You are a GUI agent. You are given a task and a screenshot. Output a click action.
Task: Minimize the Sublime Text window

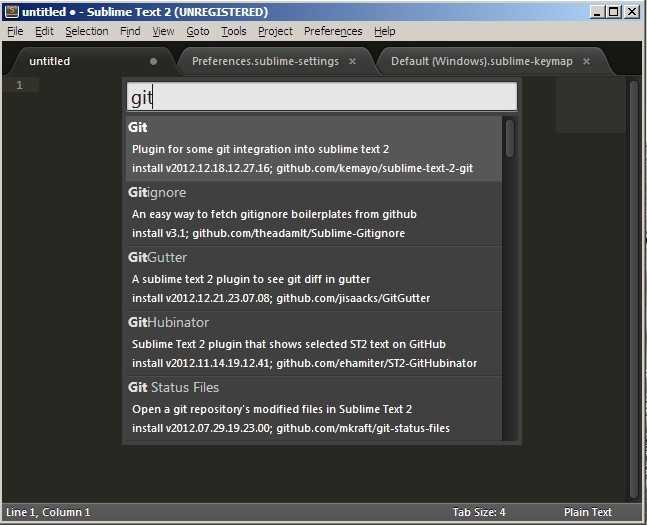click(597, 12)
